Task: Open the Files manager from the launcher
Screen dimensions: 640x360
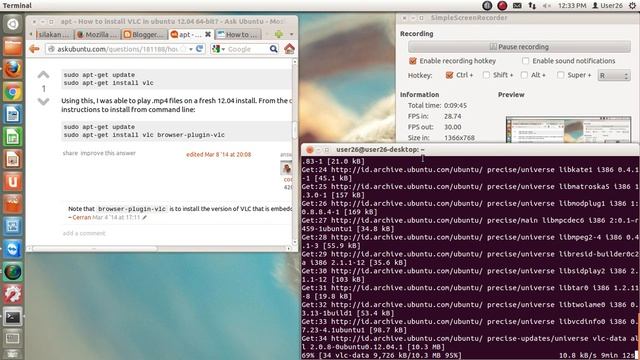Action: pos(13,47)
